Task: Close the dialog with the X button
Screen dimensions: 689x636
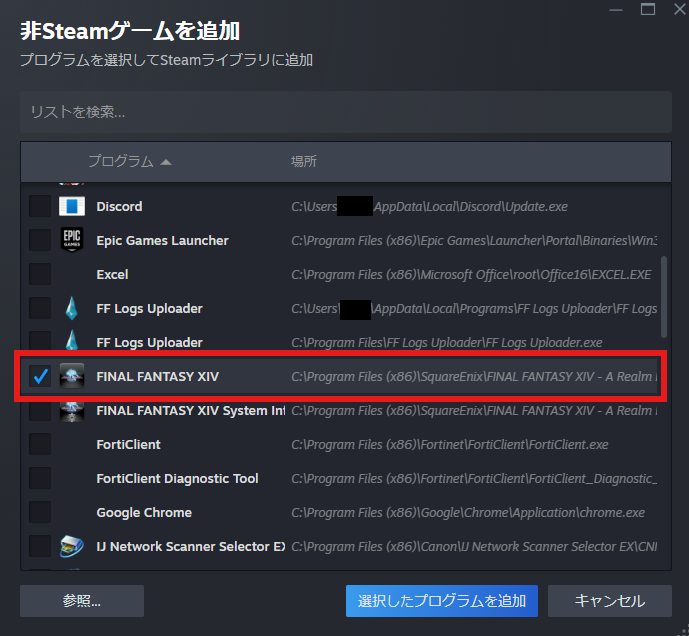Action: point(680,9)
